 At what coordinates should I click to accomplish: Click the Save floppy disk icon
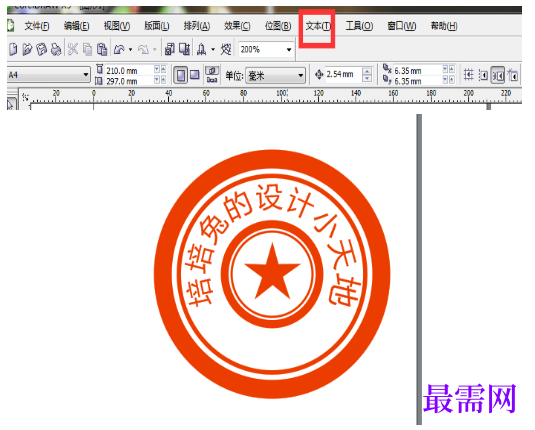pos(41,49)
